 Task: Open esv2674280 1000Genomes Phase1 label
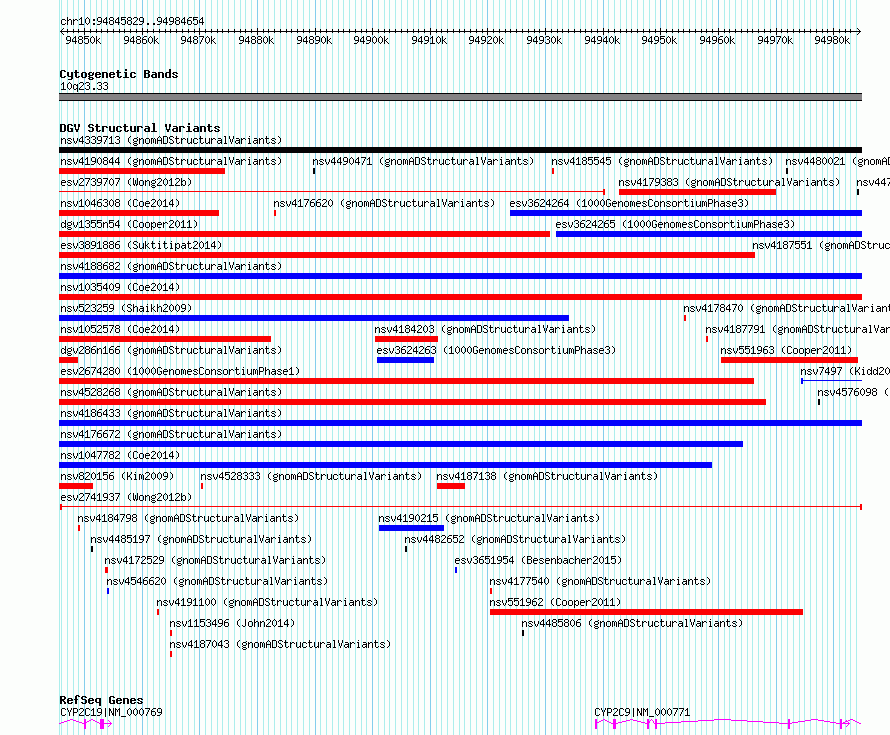click(180, 371)
